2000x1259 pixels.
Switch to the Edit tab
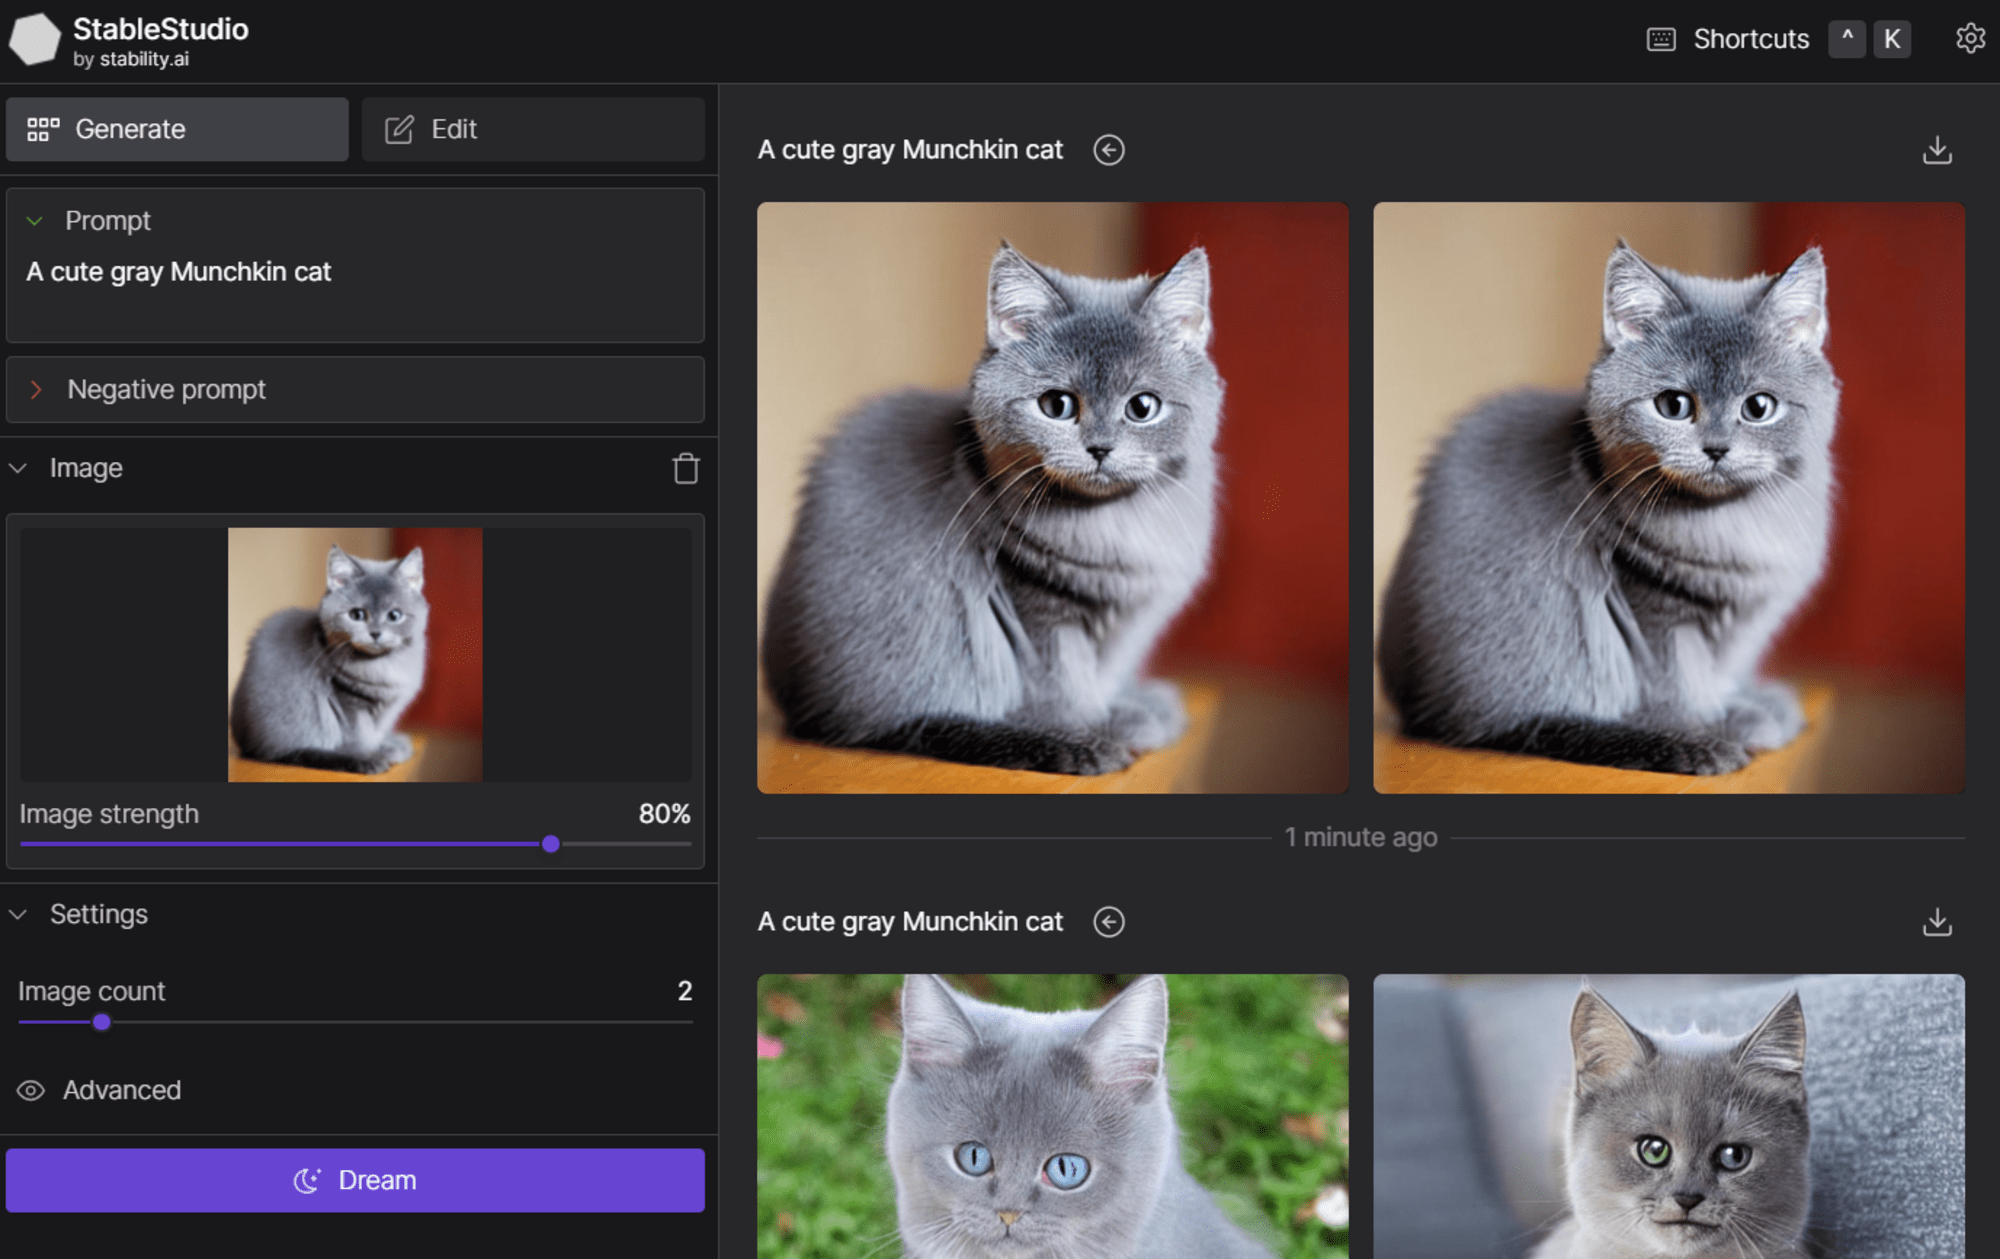pos(533,130)
